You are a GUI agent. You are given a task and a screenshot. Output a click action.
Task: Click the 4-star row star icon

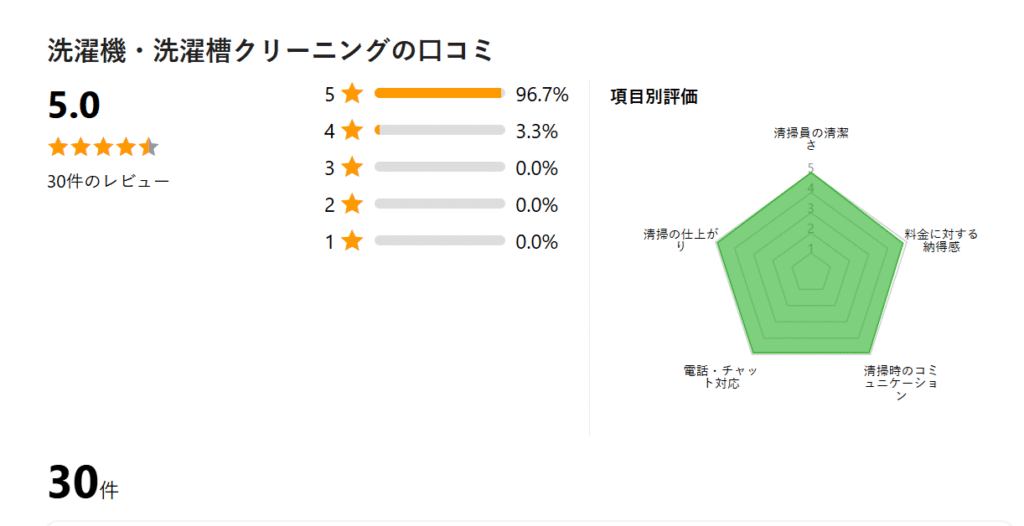point(351,131)
